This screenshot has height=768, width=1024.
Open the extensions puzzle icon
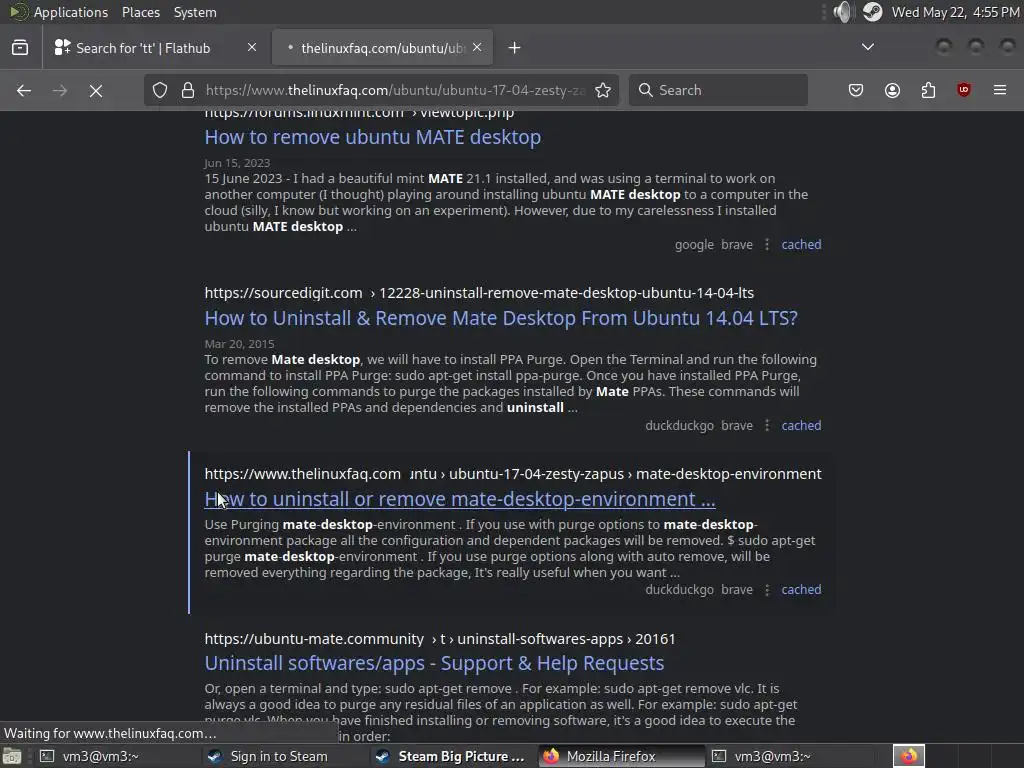tap(928, 90)
